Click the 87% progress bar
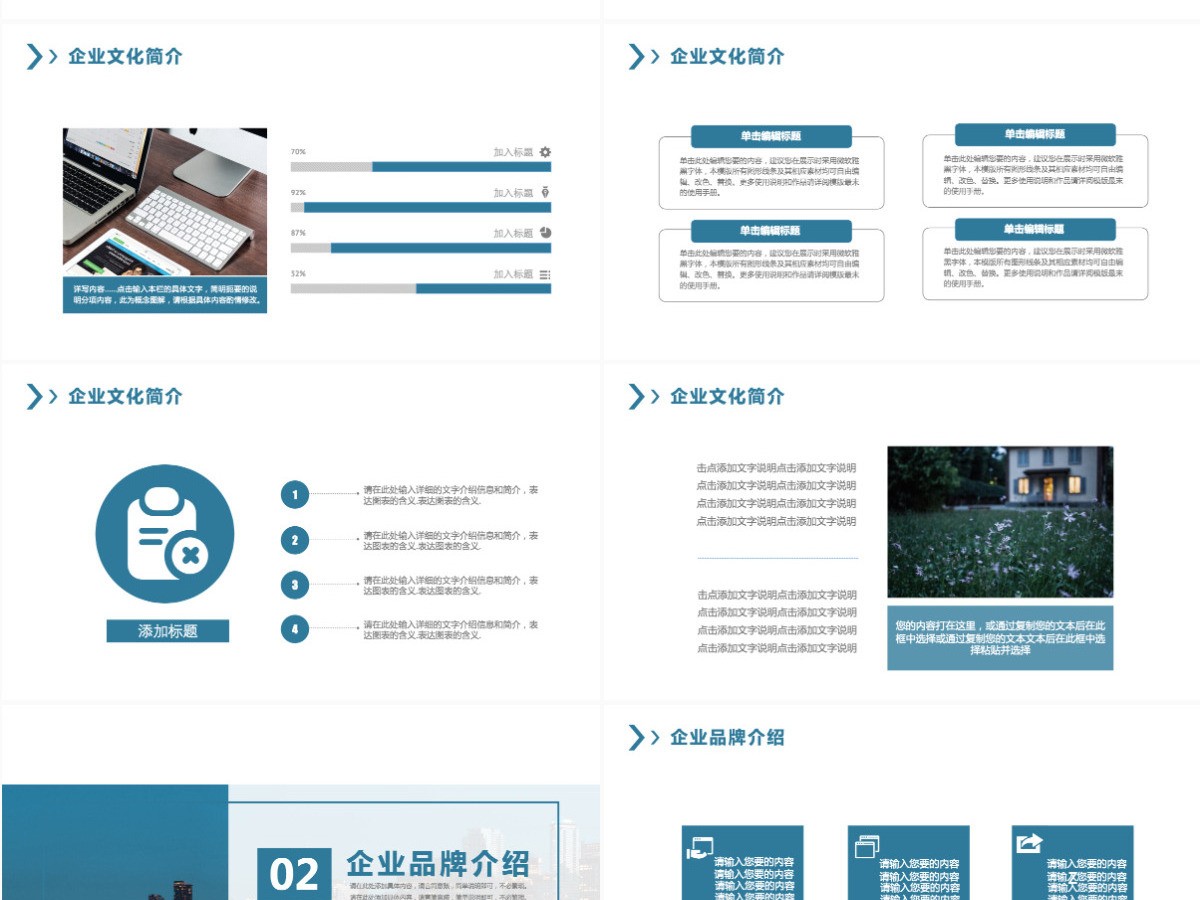This screenshot has height=900, width=1200. [x=421, y=248]
